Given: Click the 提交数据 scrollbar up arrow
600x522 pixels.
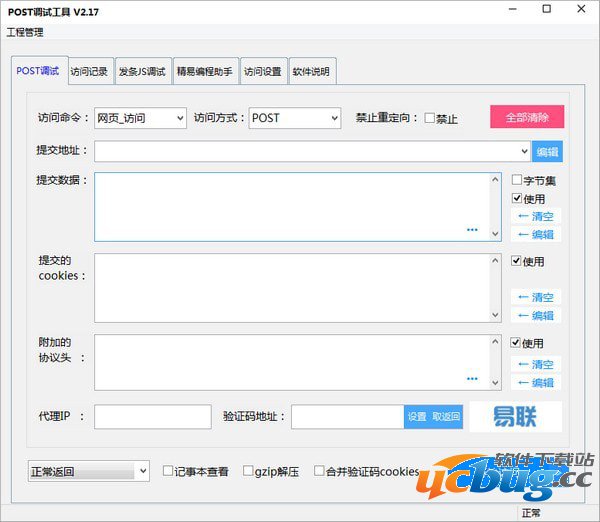Looking at the screenshot, I should point(495,180).
